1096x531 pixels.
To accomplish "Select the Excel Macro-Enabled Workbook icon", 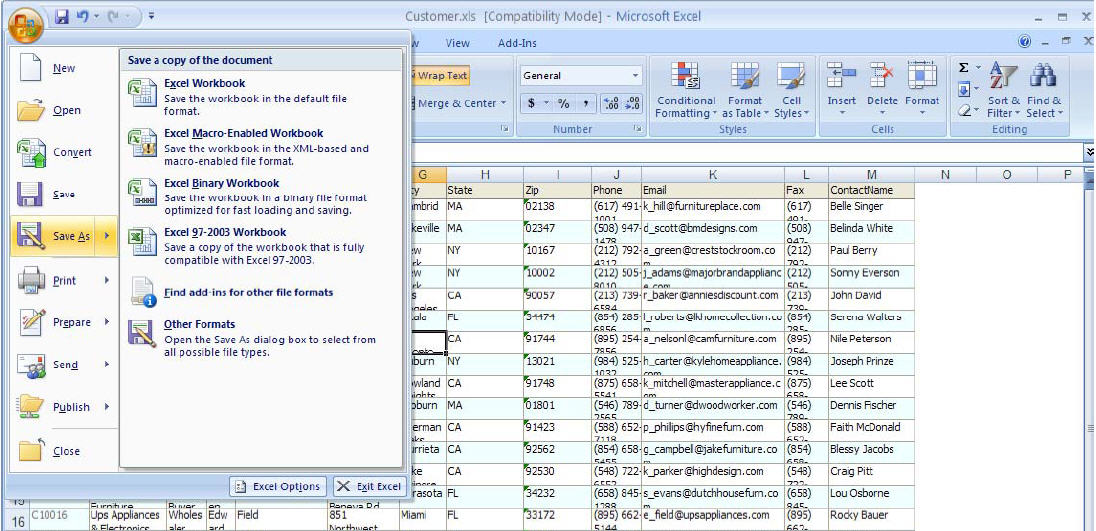I will click(143, 143).
